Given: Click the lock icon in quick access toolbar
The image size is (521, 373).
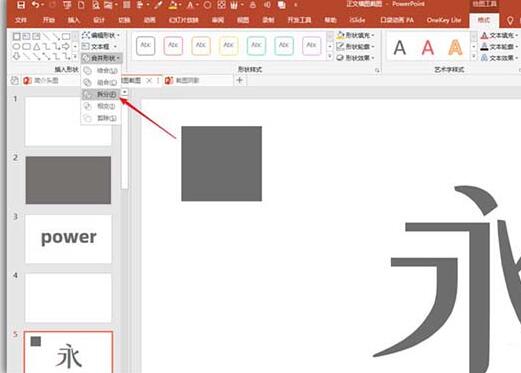Looking at the screenshot, I should pos(253,5).
